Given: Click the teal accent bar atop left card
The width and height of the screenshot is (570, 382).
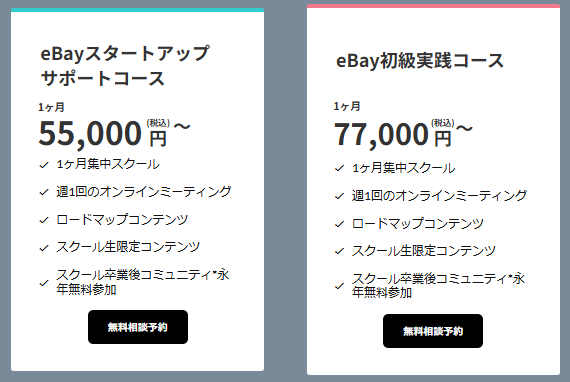Looking at the screenshot, I should pos(137,10).
